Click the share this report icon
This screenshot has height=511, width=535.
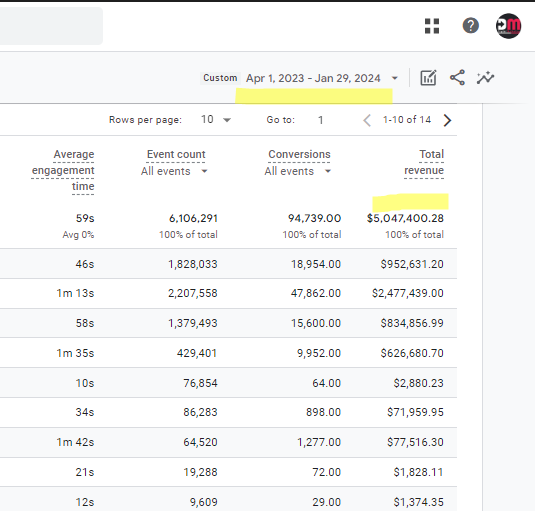point(457,78)
